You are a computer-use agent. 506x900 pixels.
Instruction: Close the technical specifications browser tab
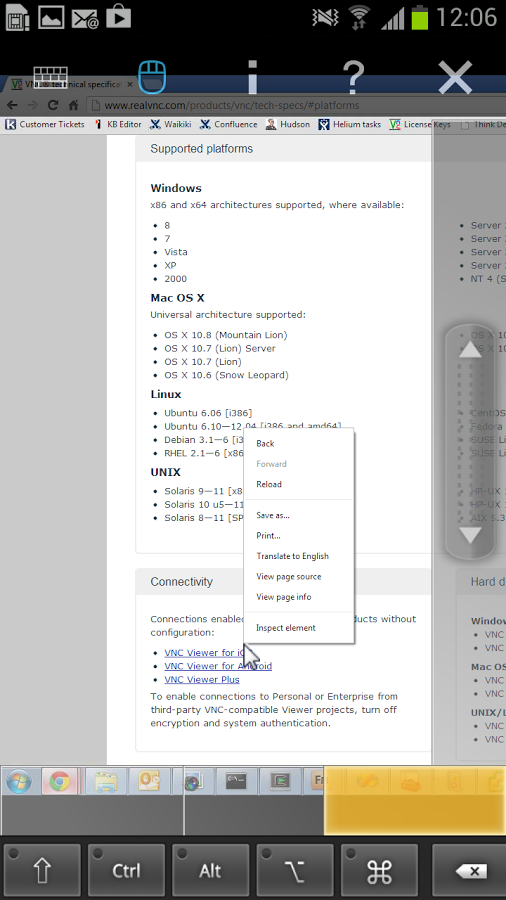(x=130, y=84)
